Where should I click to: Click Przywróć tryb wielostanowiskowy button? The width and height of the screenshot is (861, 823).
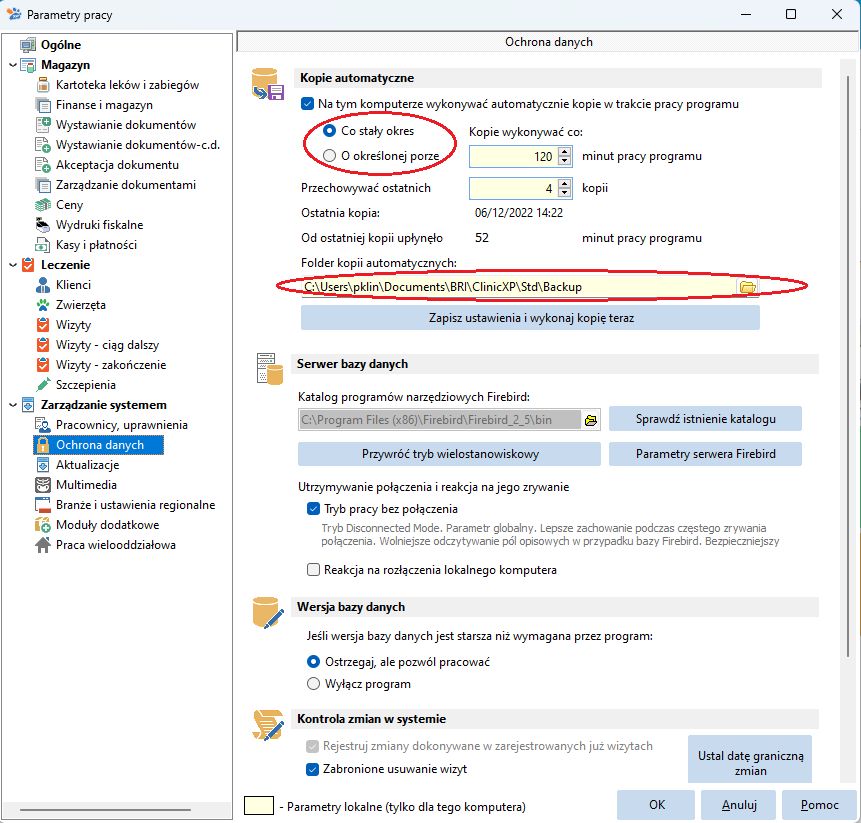point(449,454)
